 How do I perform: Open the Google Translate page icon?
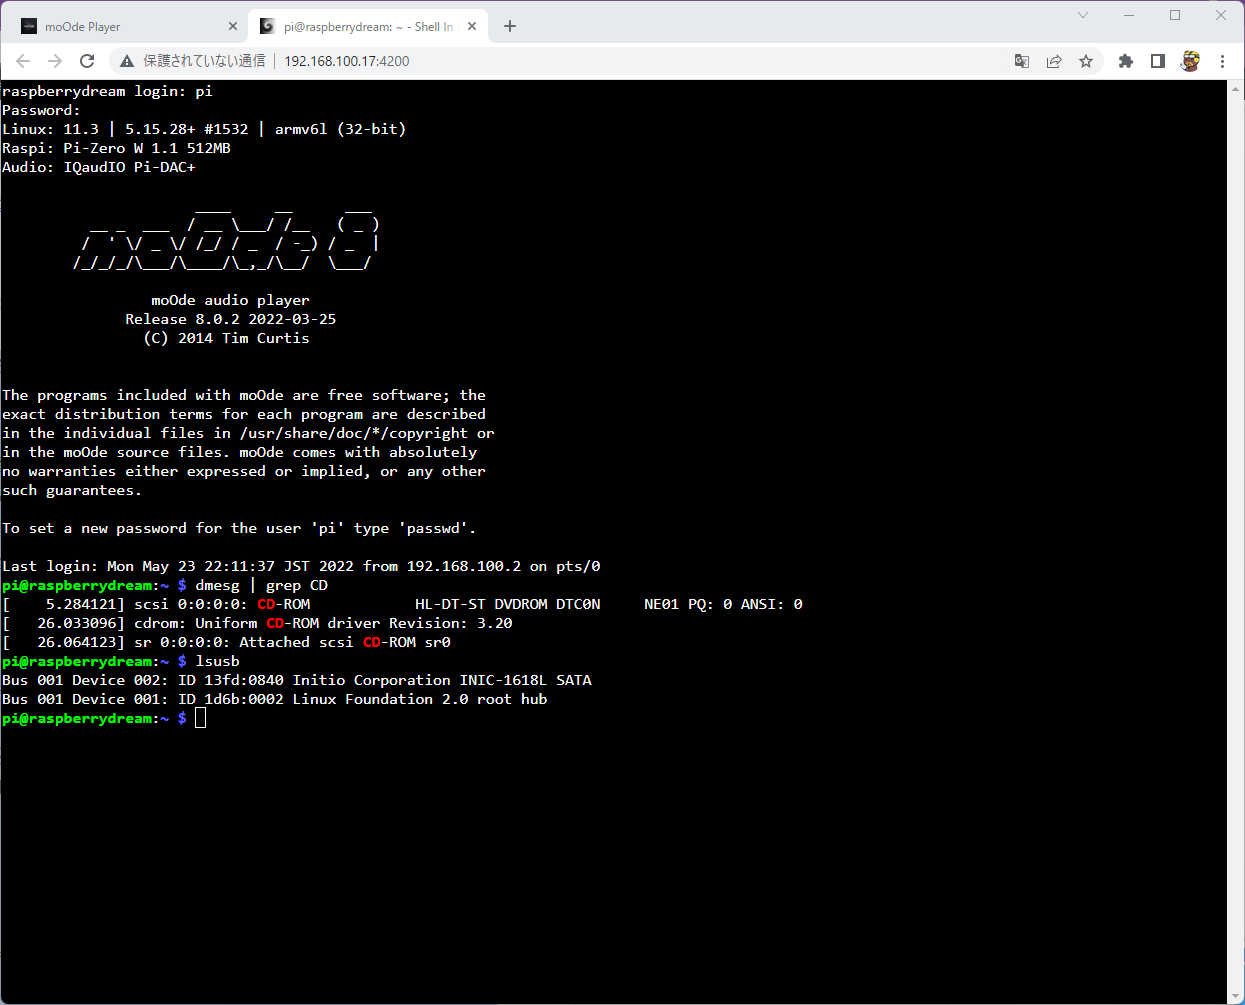(x=1022, y=61)
